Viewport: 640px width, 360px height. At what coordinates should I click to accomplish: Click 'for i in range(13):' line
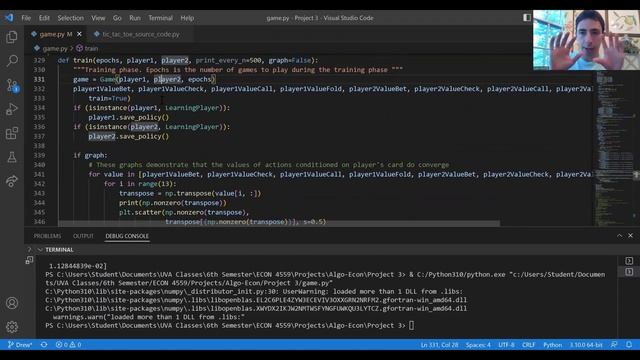[140, 184]
